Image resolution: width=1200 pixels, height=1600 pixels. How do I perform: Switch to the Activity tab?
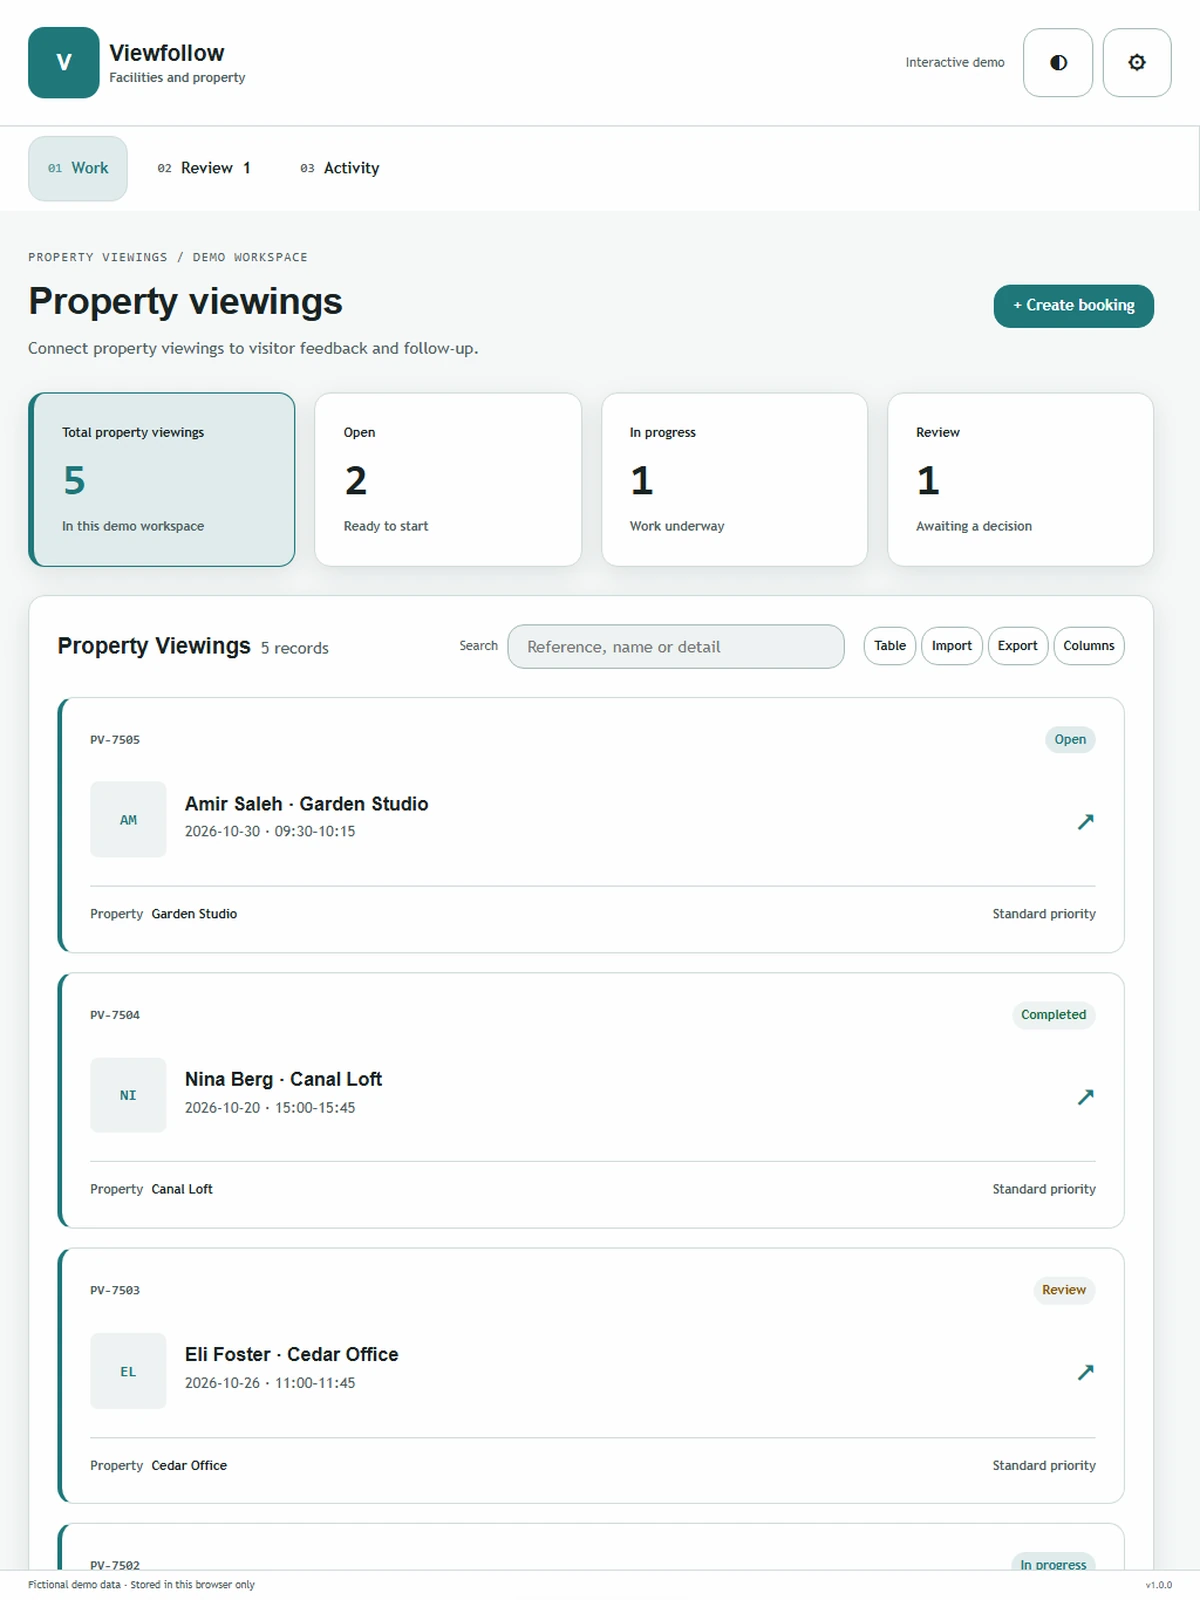coord(340,168)
